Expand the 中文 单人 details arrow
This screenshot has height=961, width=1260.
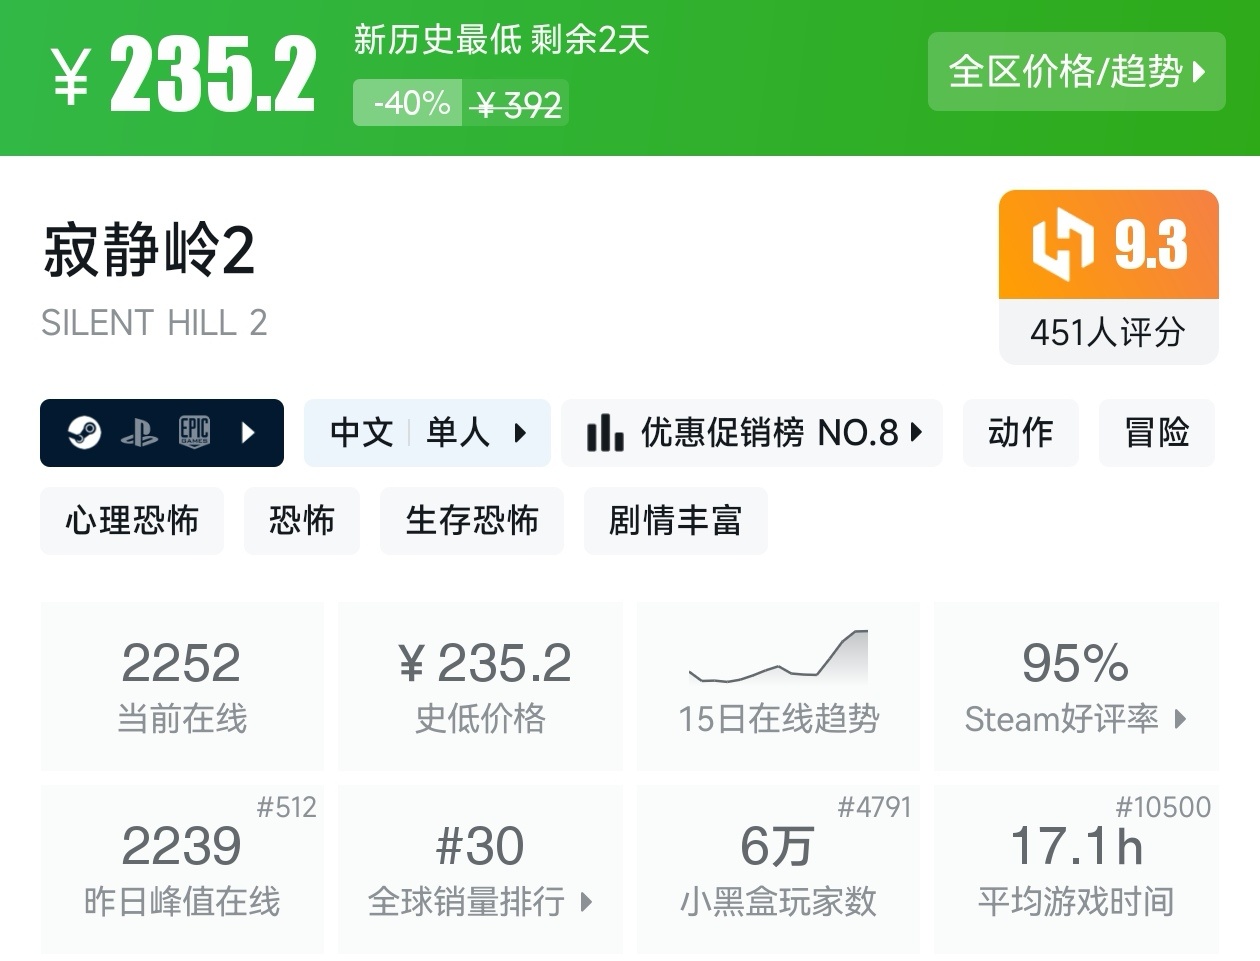point(521,433)
